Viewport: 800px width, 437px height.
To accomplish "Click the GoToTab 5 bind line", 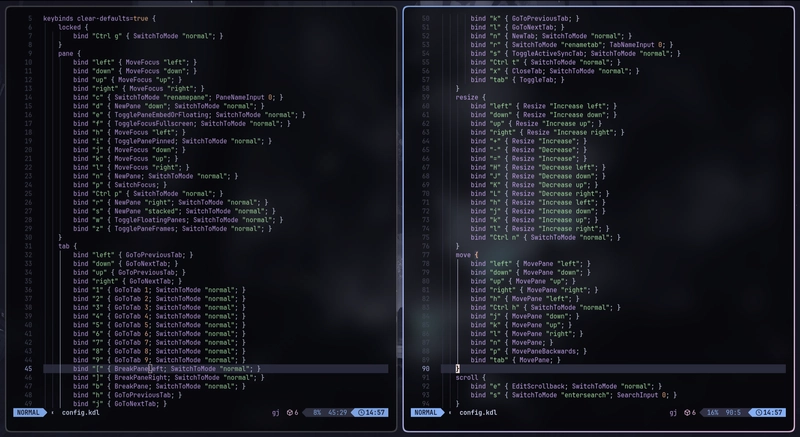I will pyautogui.click(x=159, y=325).
